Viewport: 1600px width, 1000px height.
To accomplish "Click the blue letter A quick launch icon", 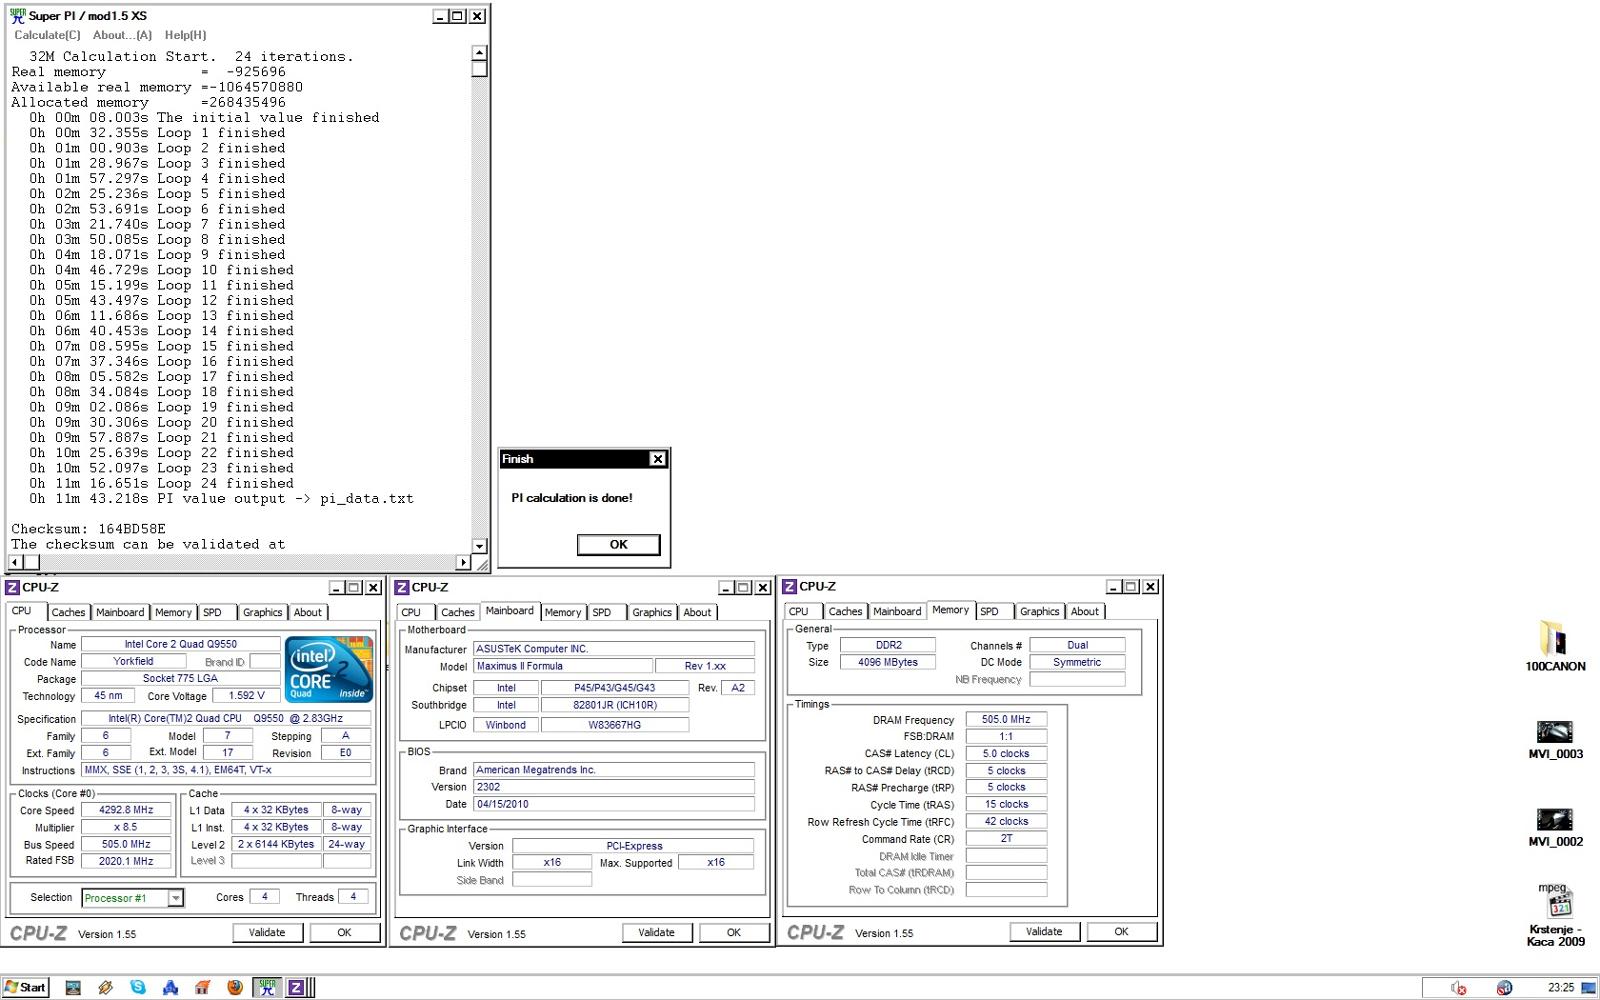I will pyautogui.click(x=170, y=987).
